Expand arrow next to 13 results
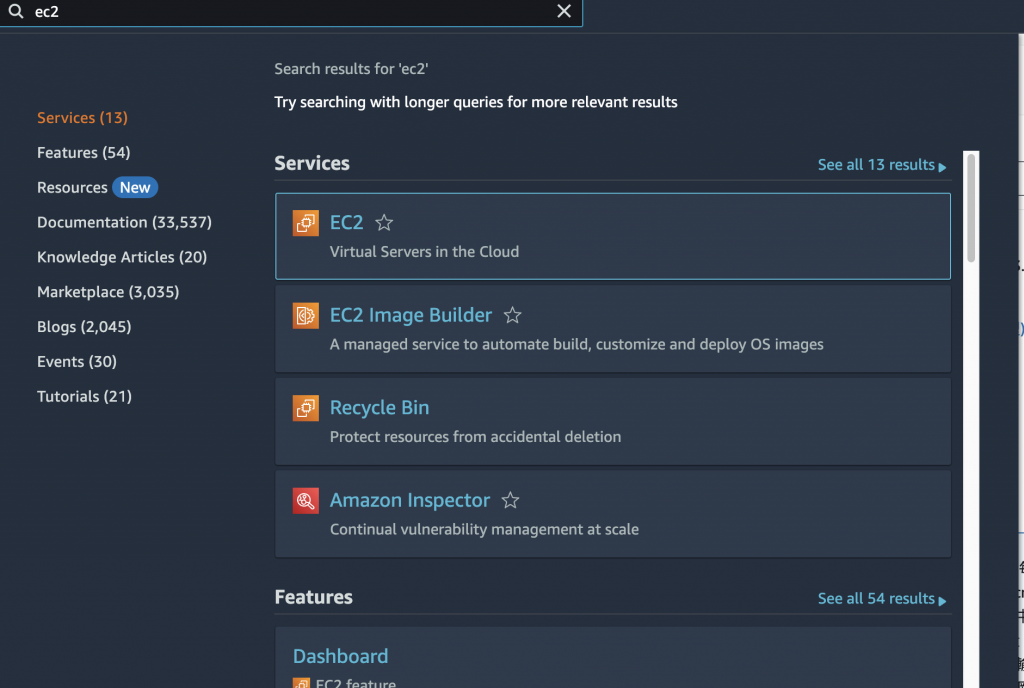This screenshot has width=1024, height=688. [x=942, y=167]
